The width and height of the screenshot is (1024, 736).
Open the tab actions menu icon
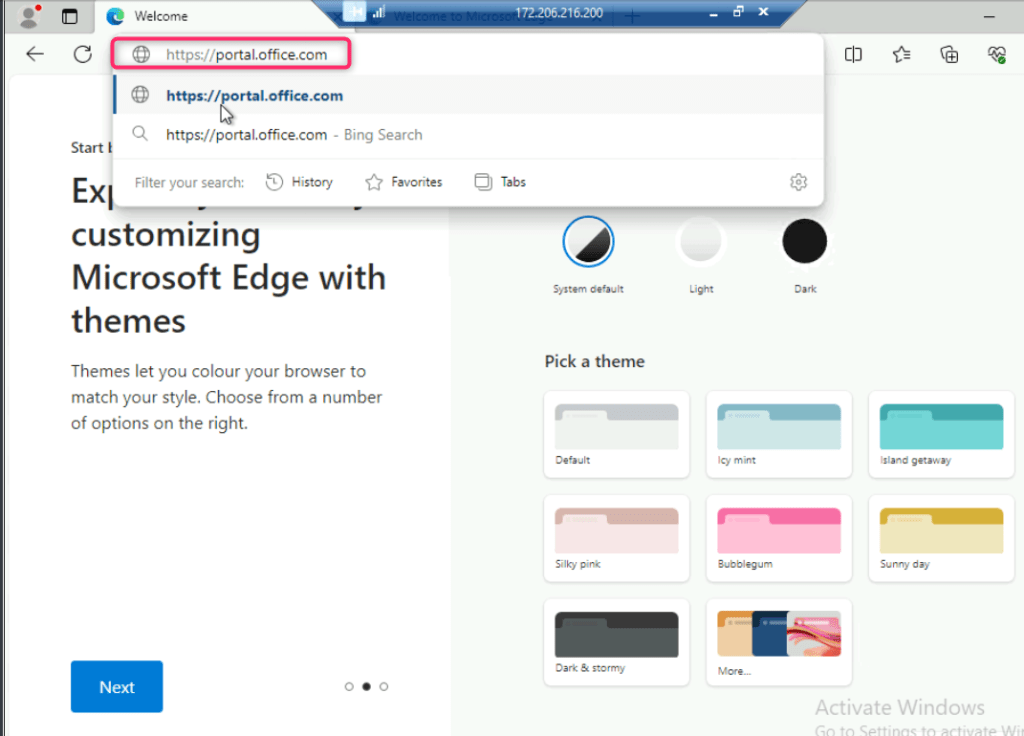tap(69, 16)
